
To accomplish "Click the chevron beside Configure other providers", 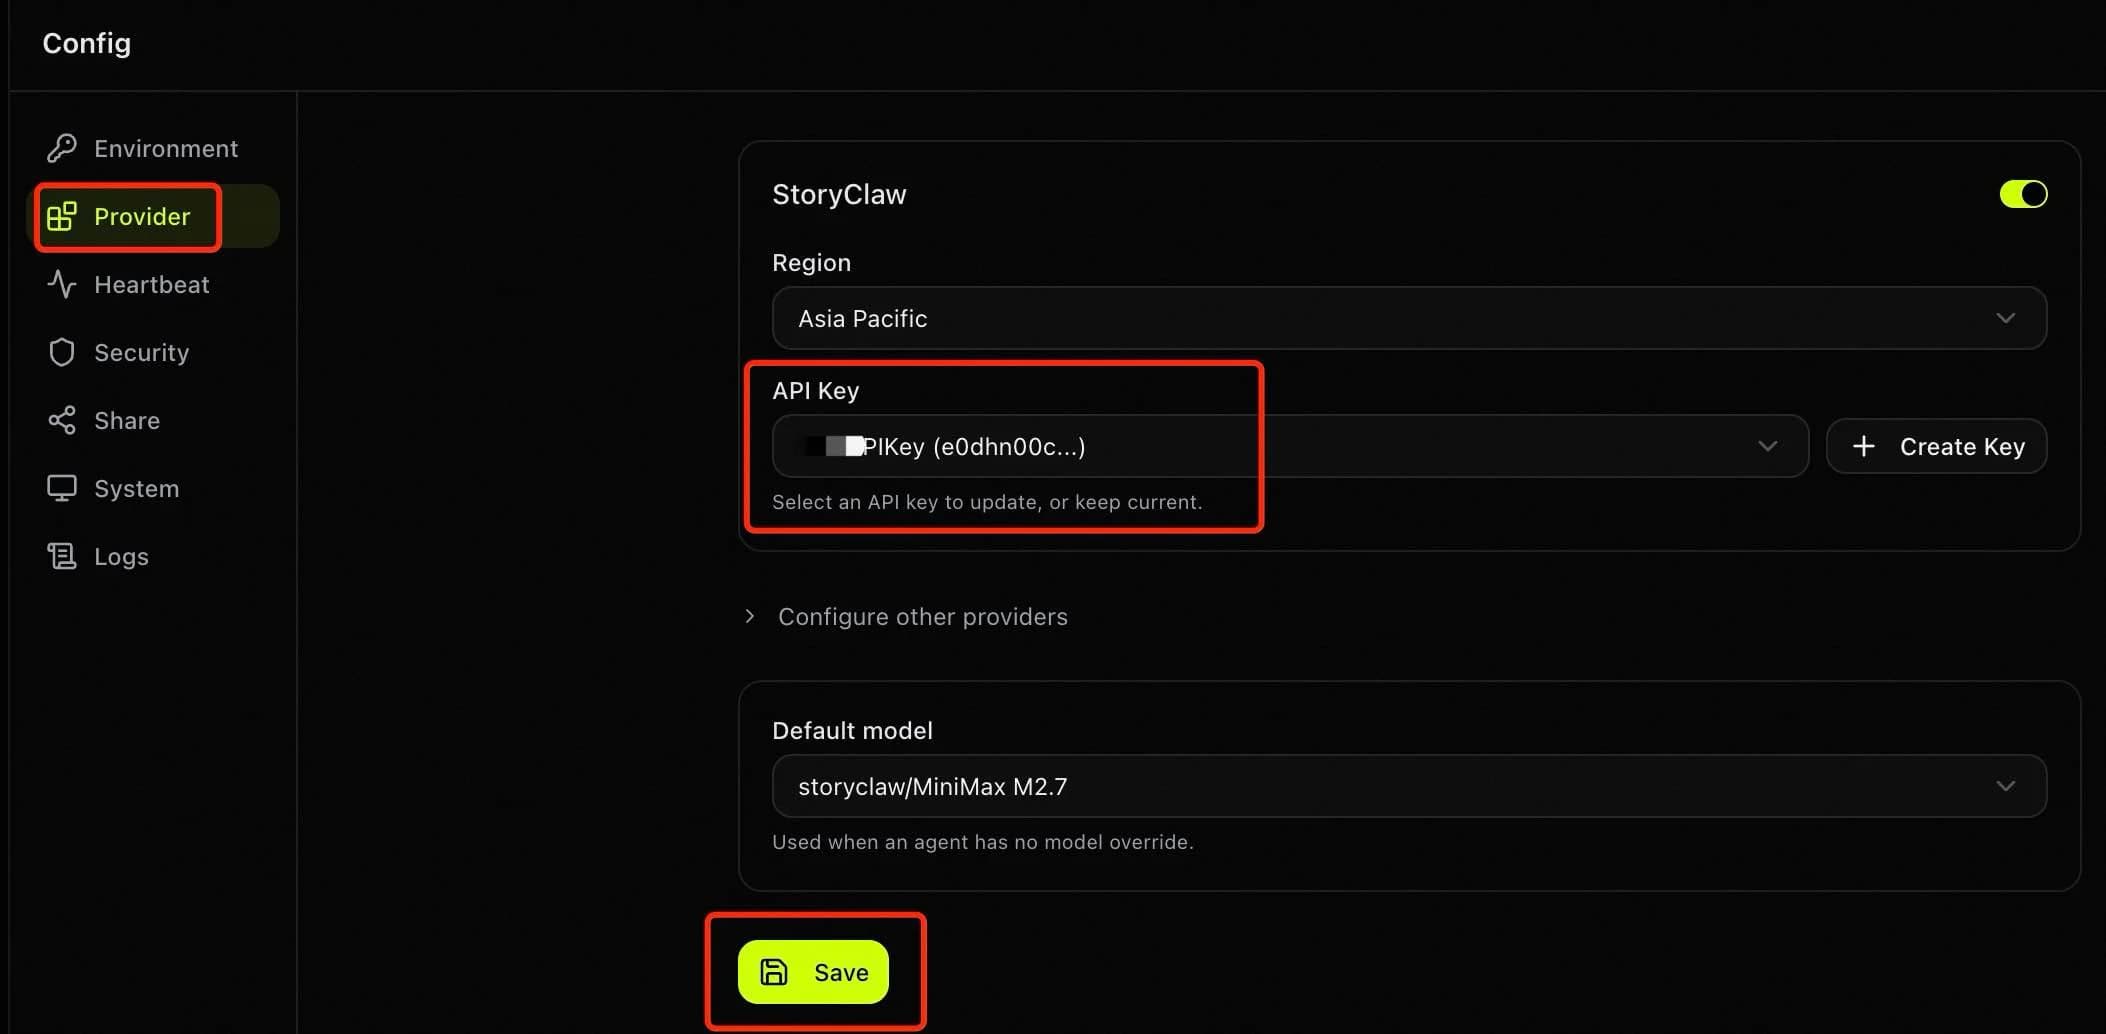I will pyautogui.click(x=750, y=616).
